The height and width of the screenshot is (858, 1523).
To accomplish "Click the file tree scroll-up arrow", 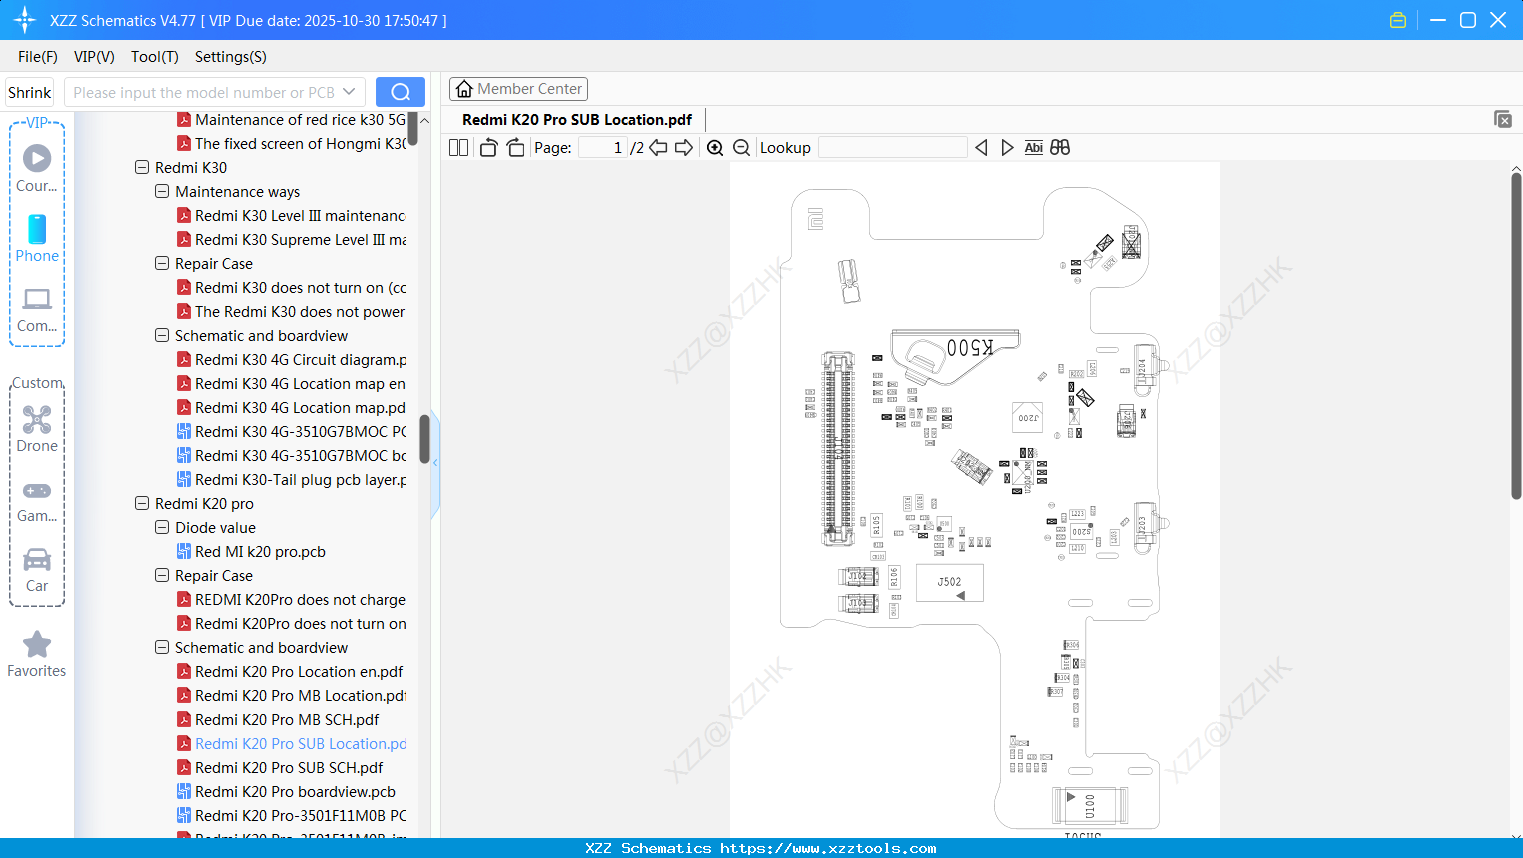I will click(x=424, y=120).
